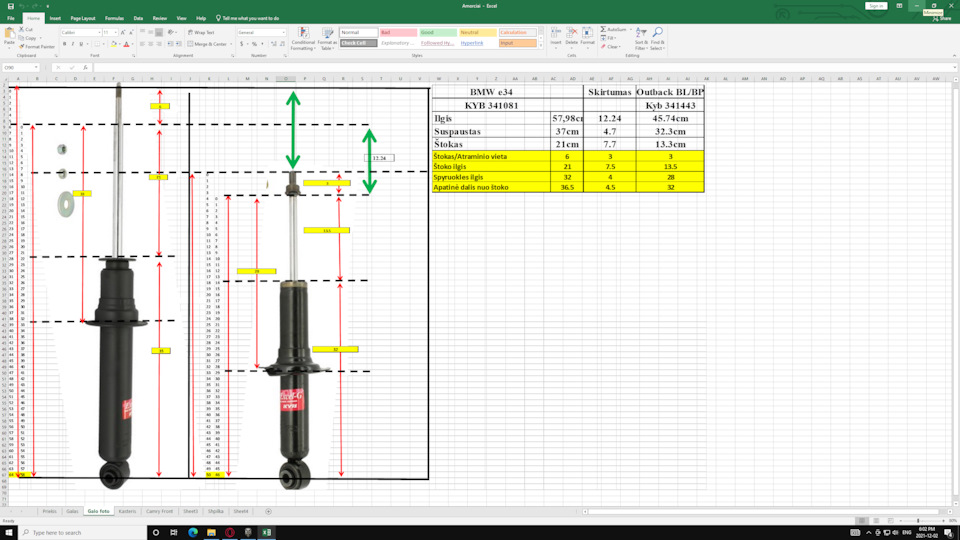Click the Format Painter brush icon
This screenshot has width=960, height=540.
coord(22,46)
